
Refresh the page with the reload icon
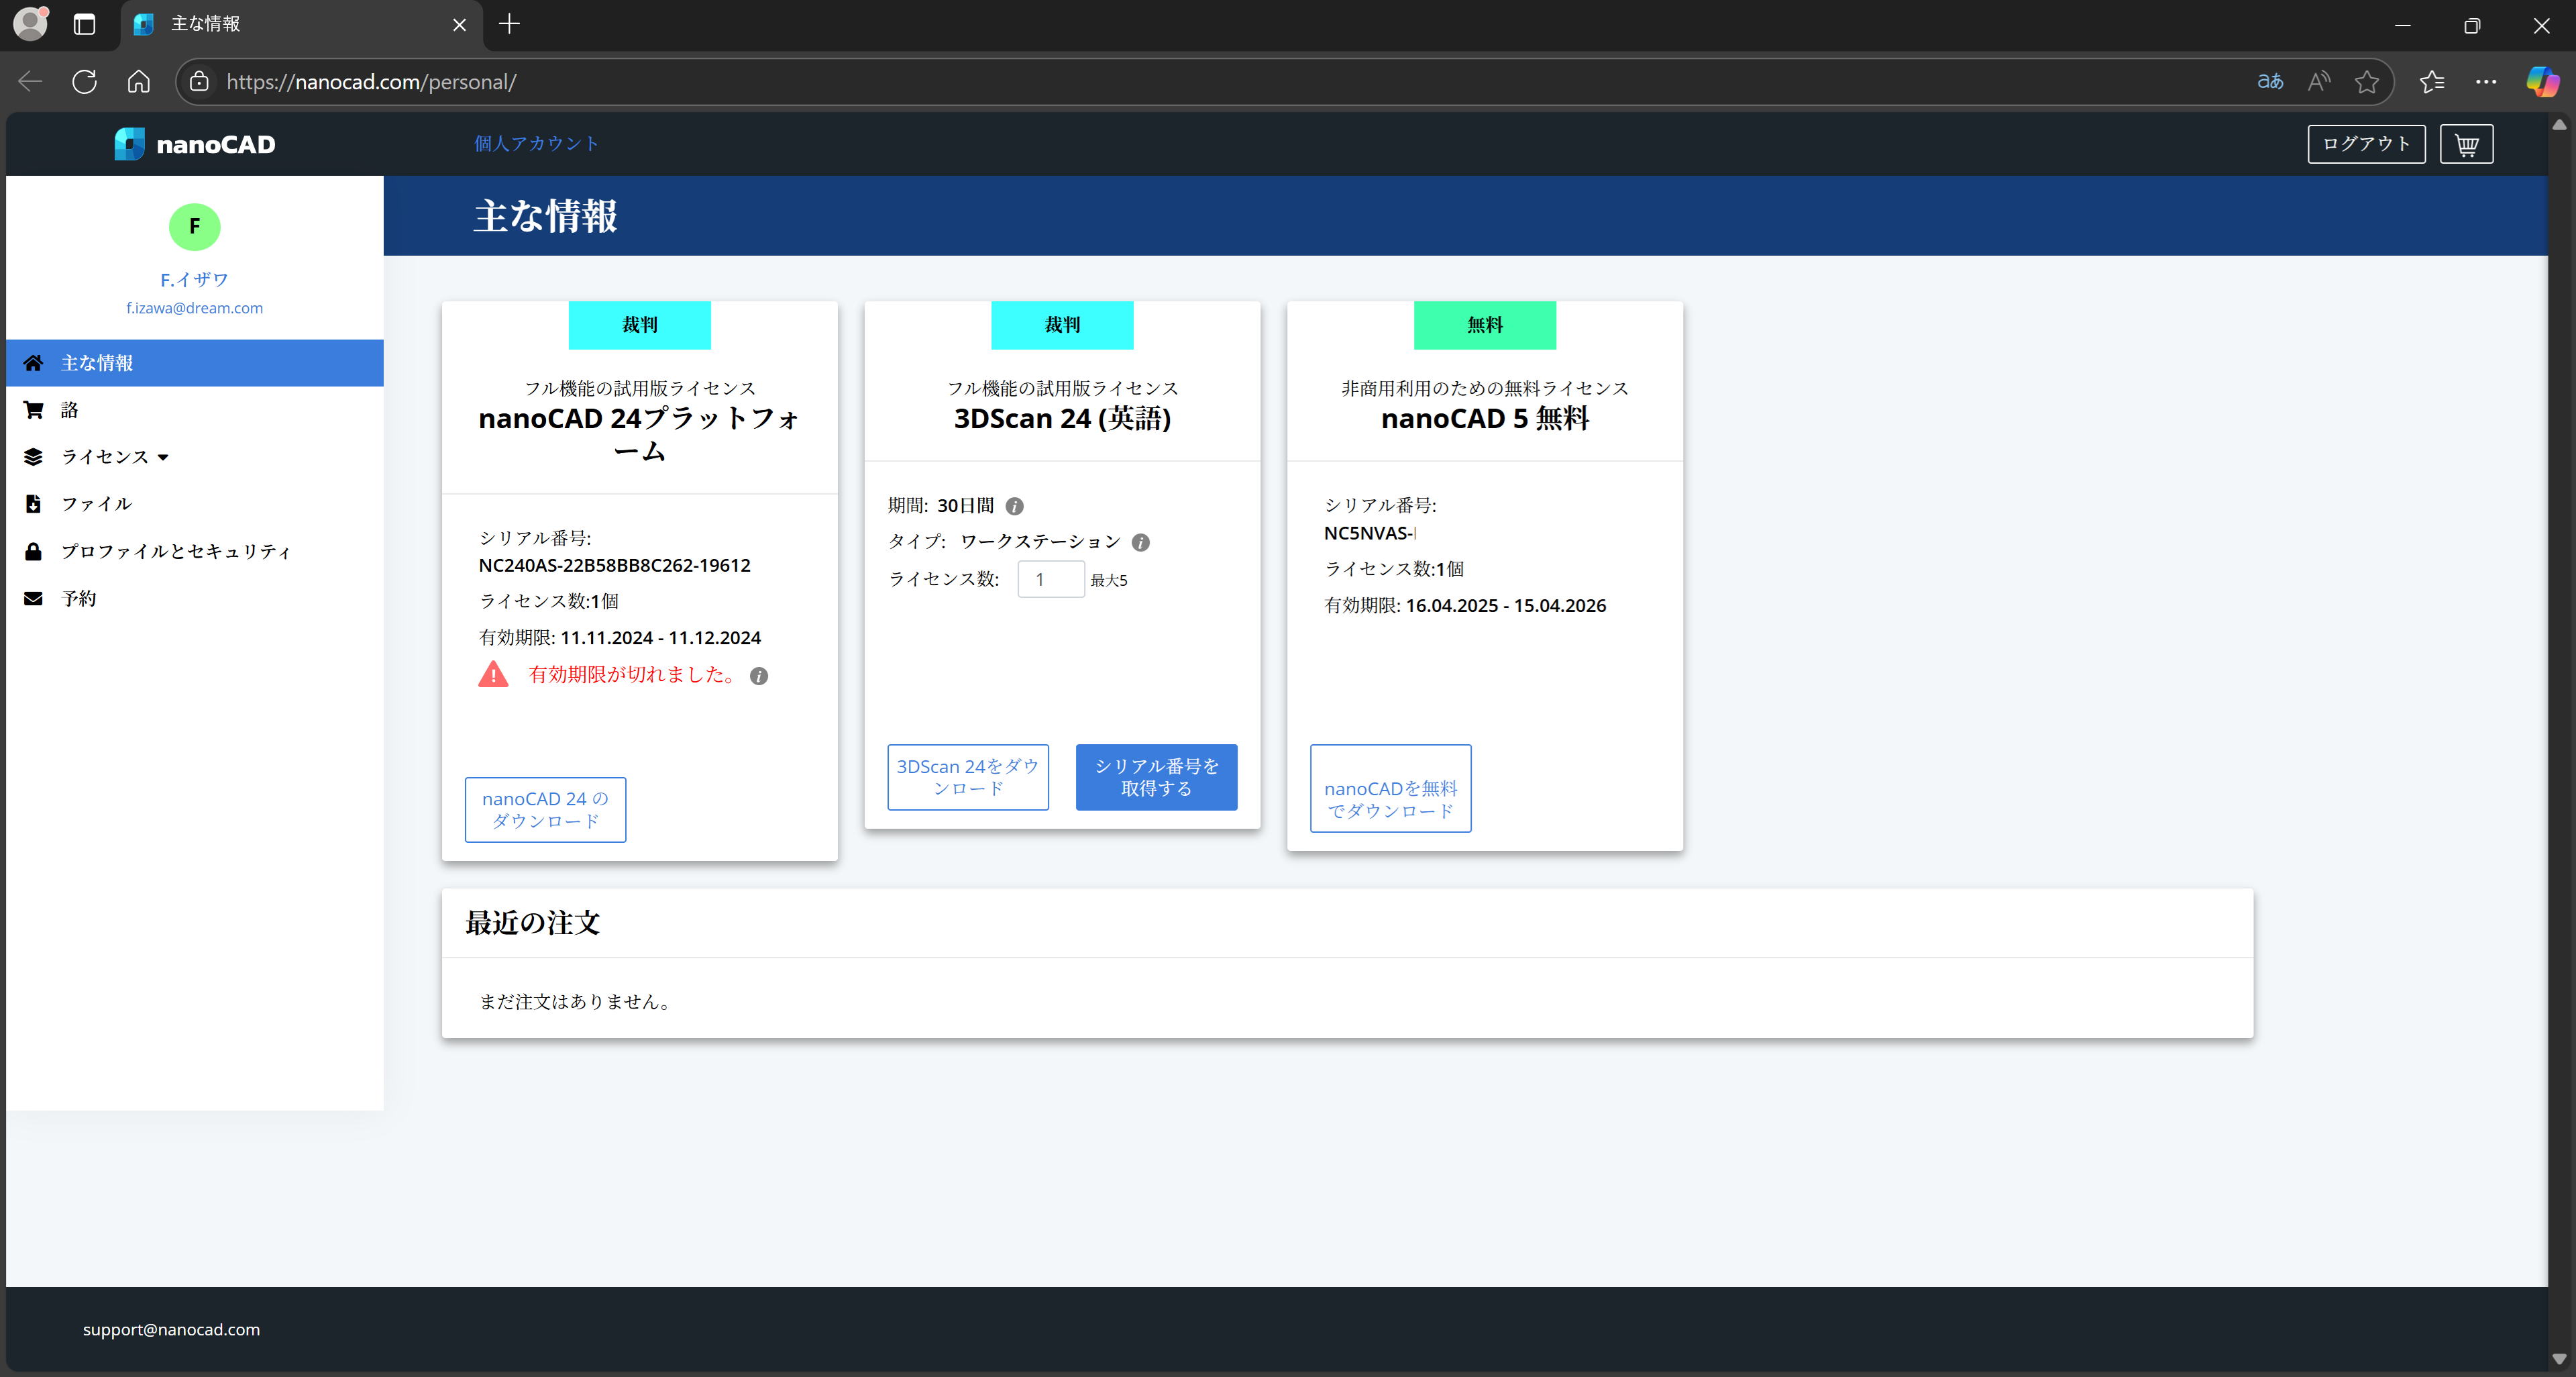[x=85, y=82]
